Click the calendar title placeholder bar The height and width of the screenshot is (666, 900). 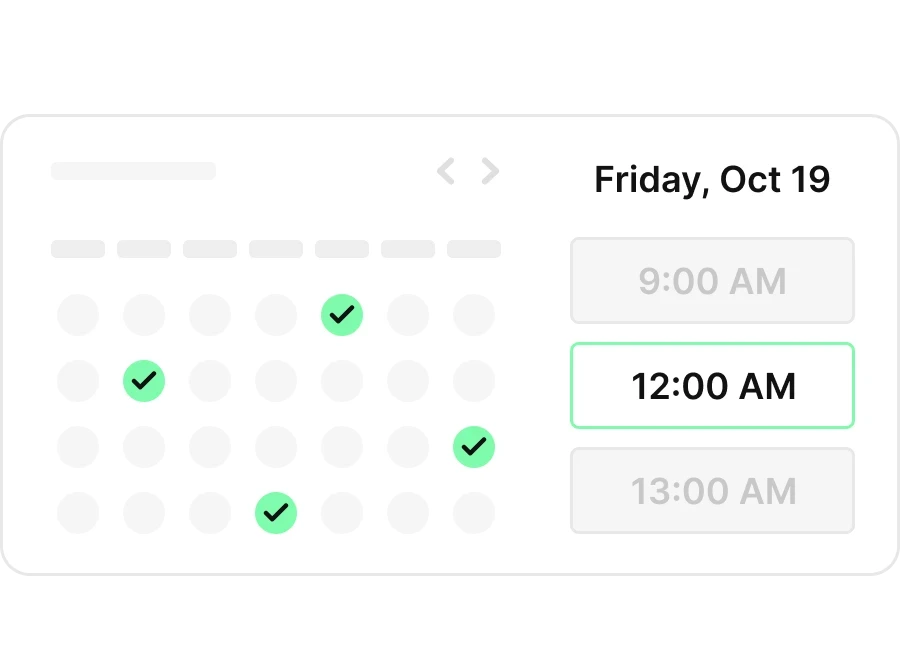(134, 171)
